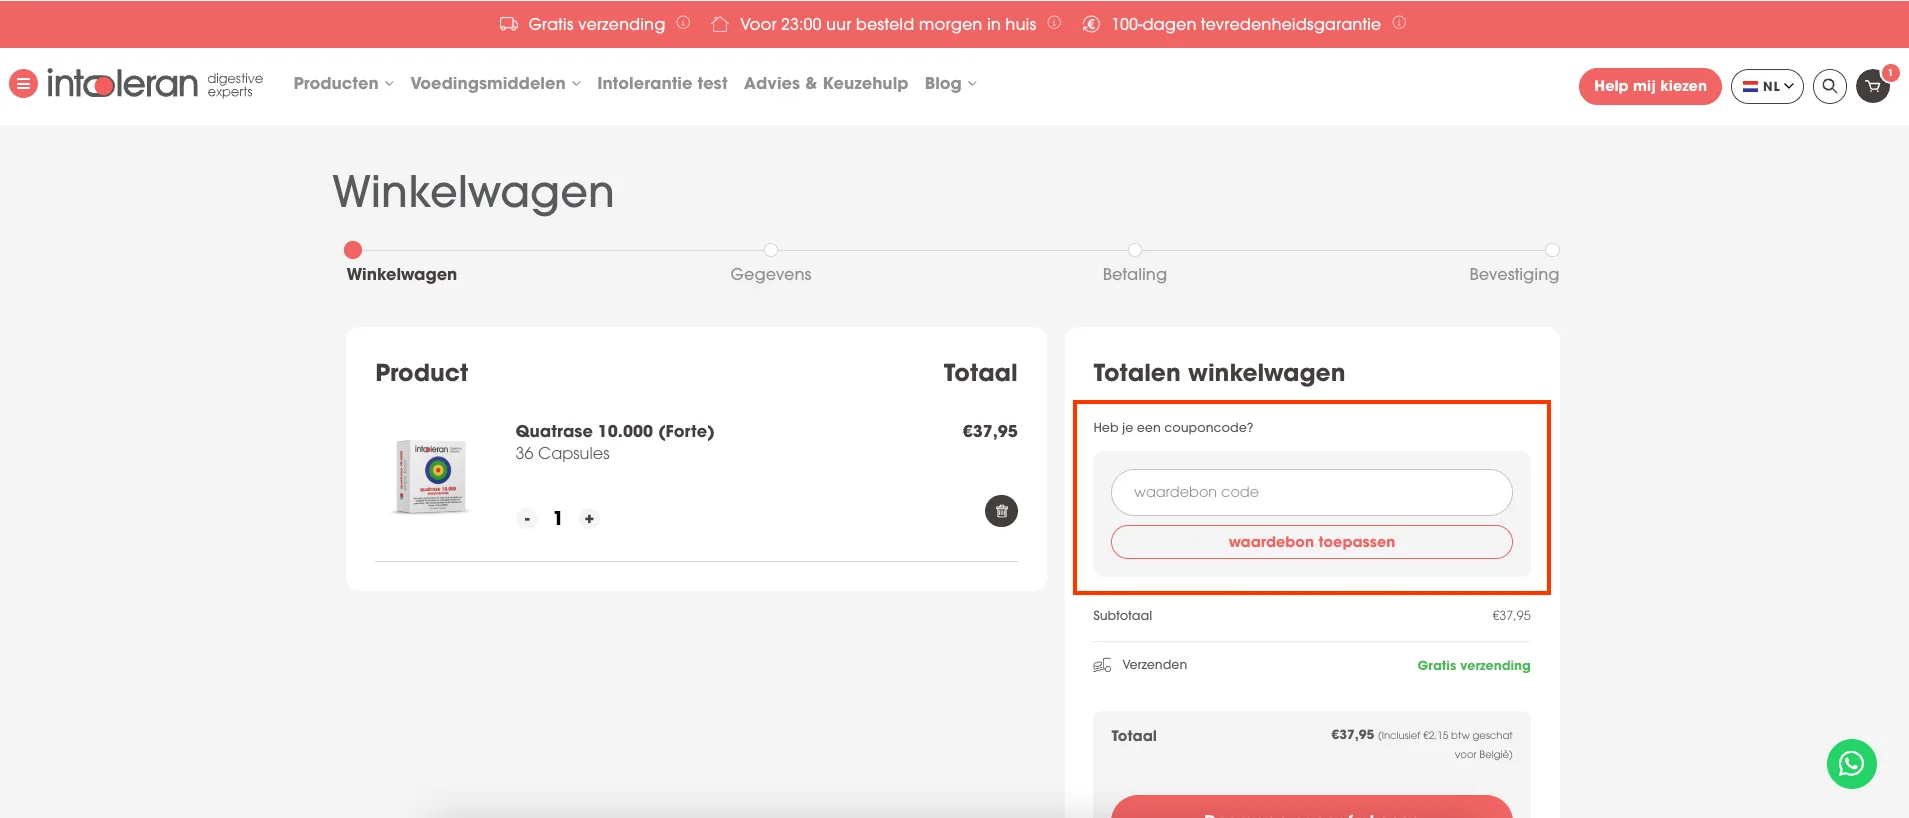Expand the Producten menu
The height and width of the screenshot is (818, 1909).
pos(343,84)
